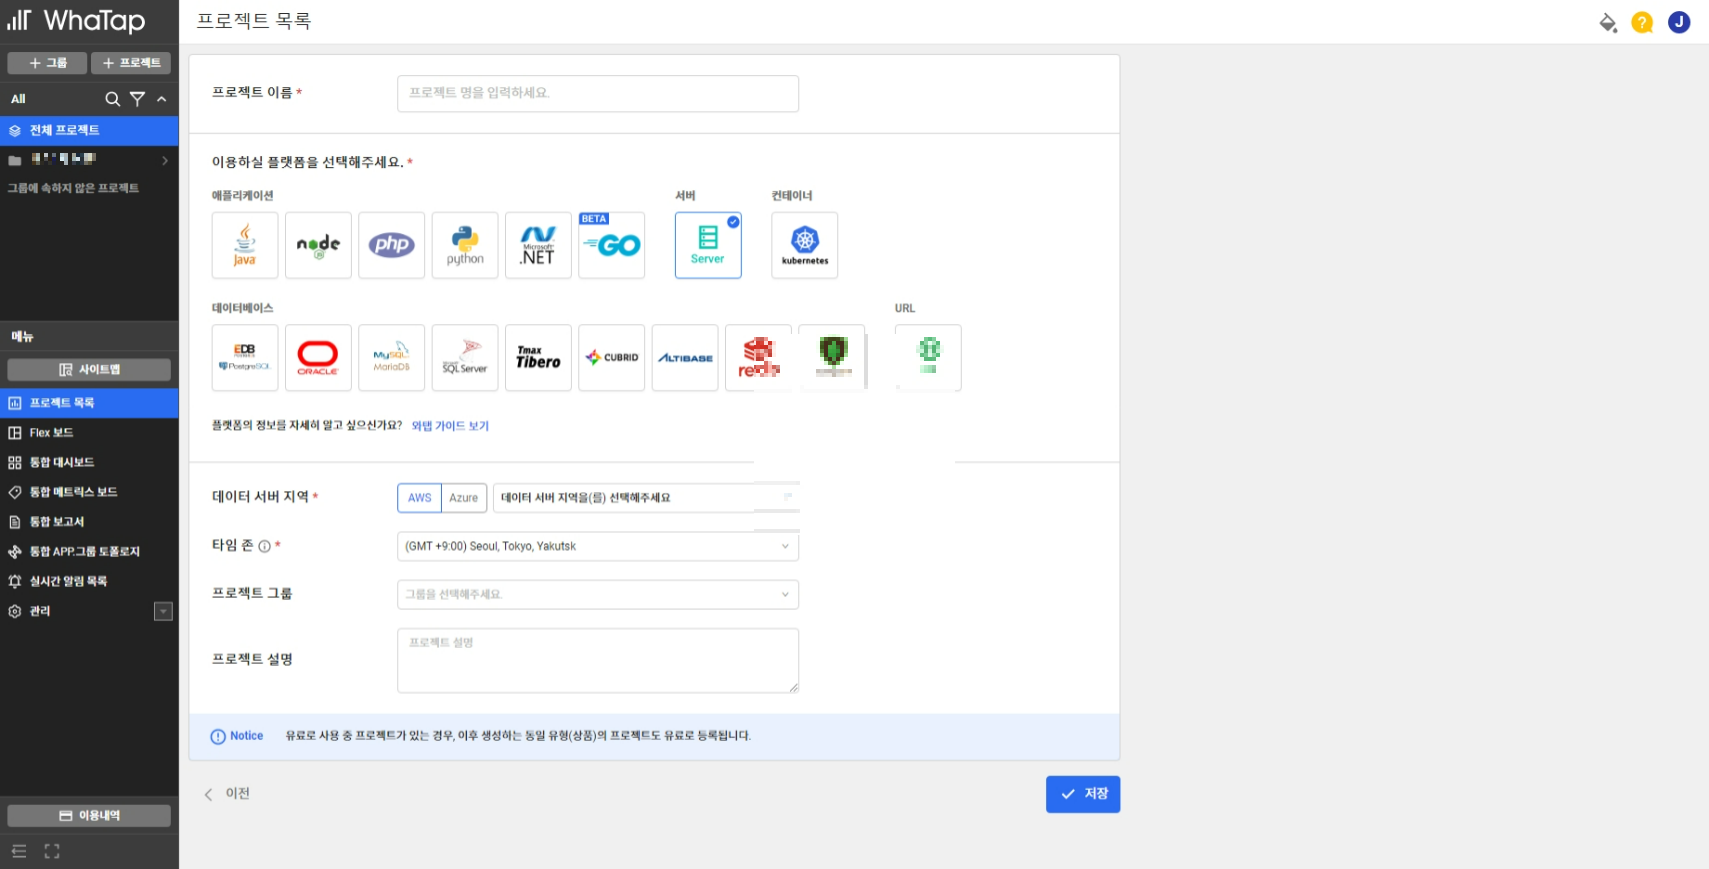Open 실시간 알림 목록 menu item
Screen dimensions: 1709x869
click(x=89, y=581)
